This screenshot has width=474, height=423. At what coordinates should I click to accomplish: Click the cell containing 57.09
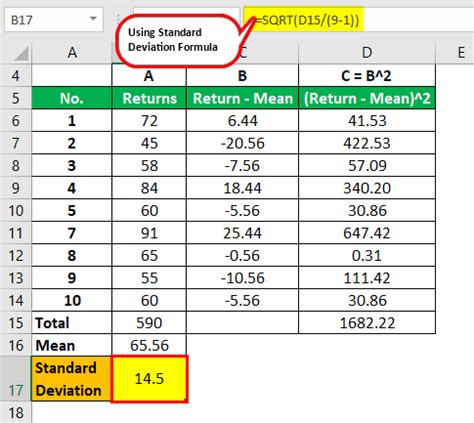[367, 166]
